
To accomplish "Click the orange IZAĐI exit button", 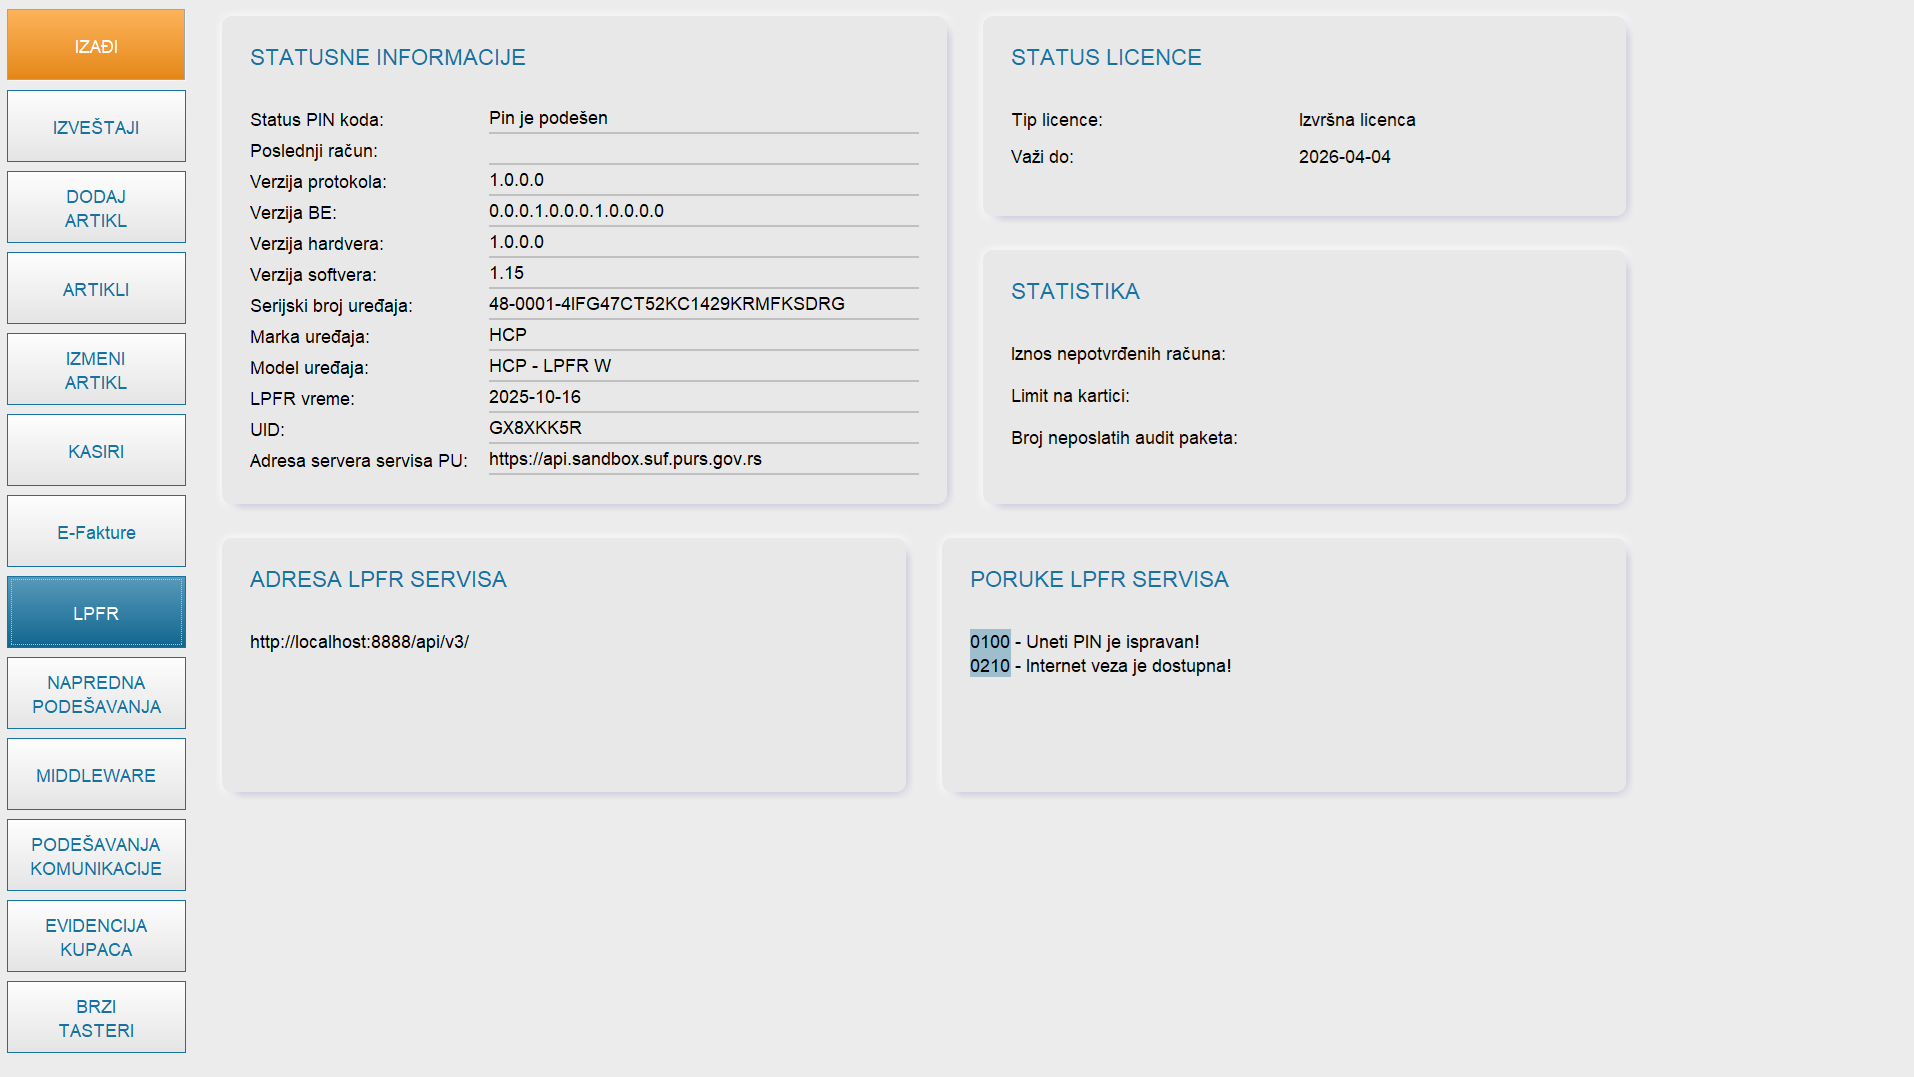I will (x=96, y=45).
